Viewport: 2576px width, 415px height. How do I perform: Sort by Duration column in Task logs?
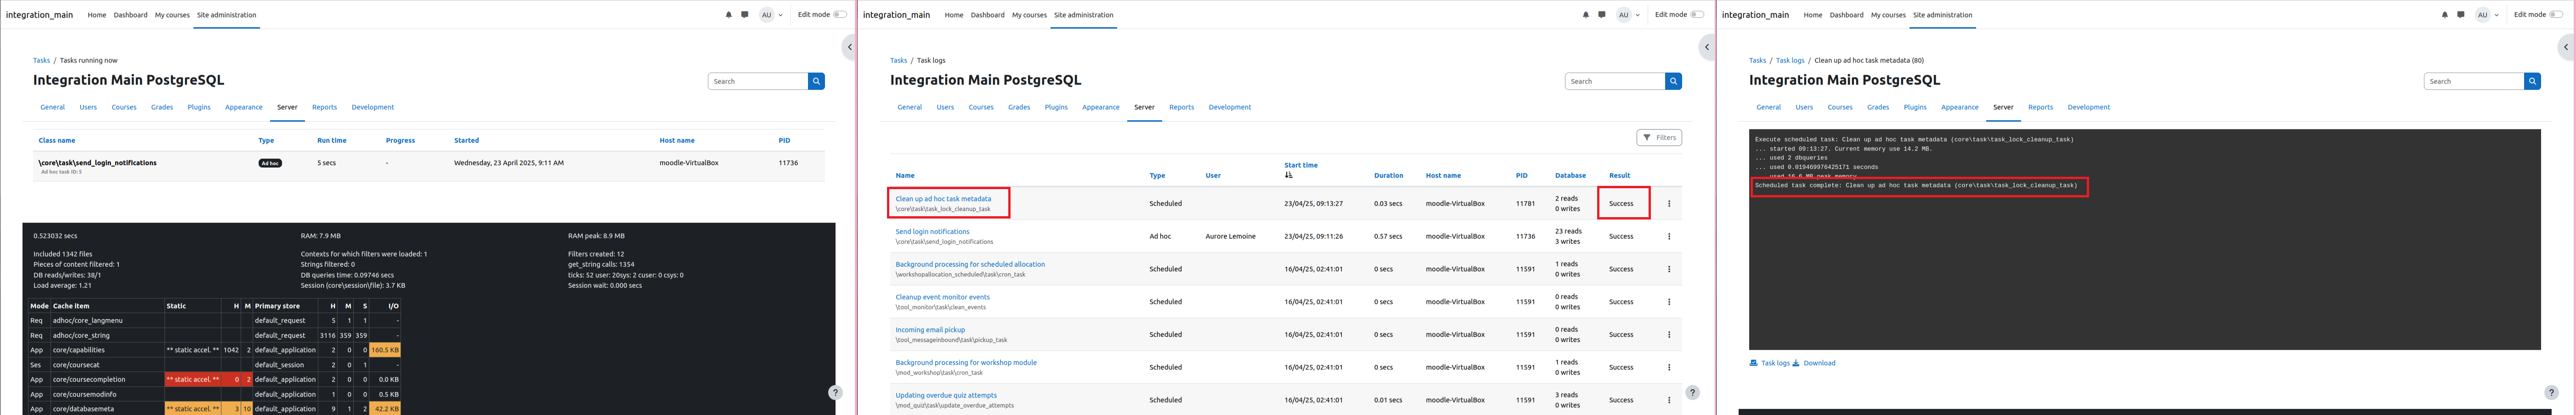click(x=1388, y=176)
